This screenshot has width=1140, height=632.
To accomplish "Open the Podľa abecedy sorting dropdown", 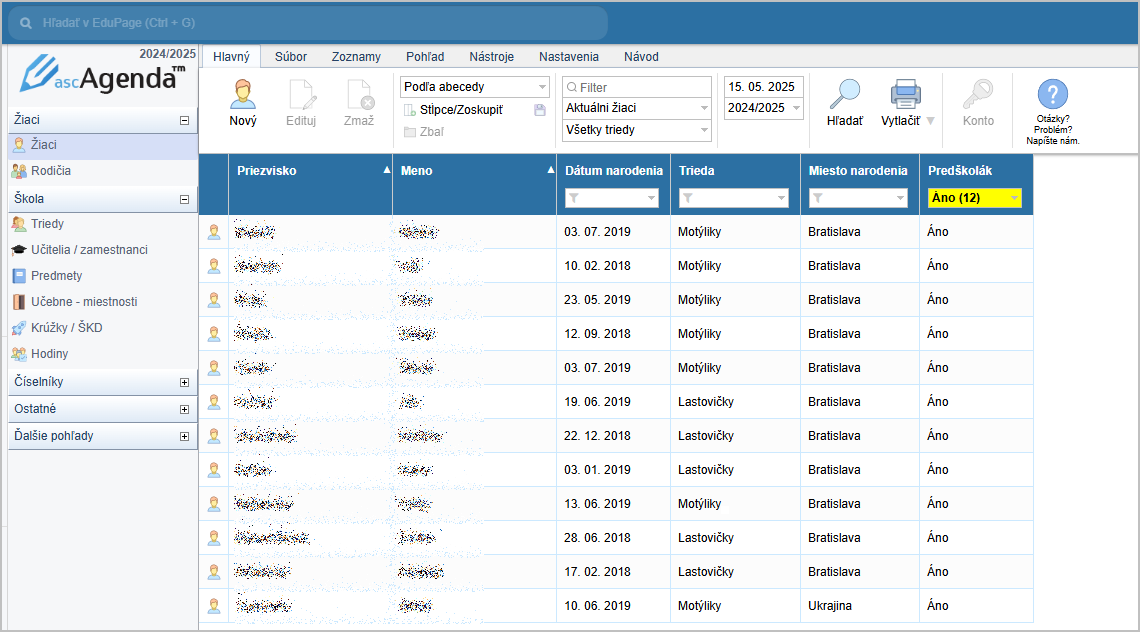I will point(474,87).
